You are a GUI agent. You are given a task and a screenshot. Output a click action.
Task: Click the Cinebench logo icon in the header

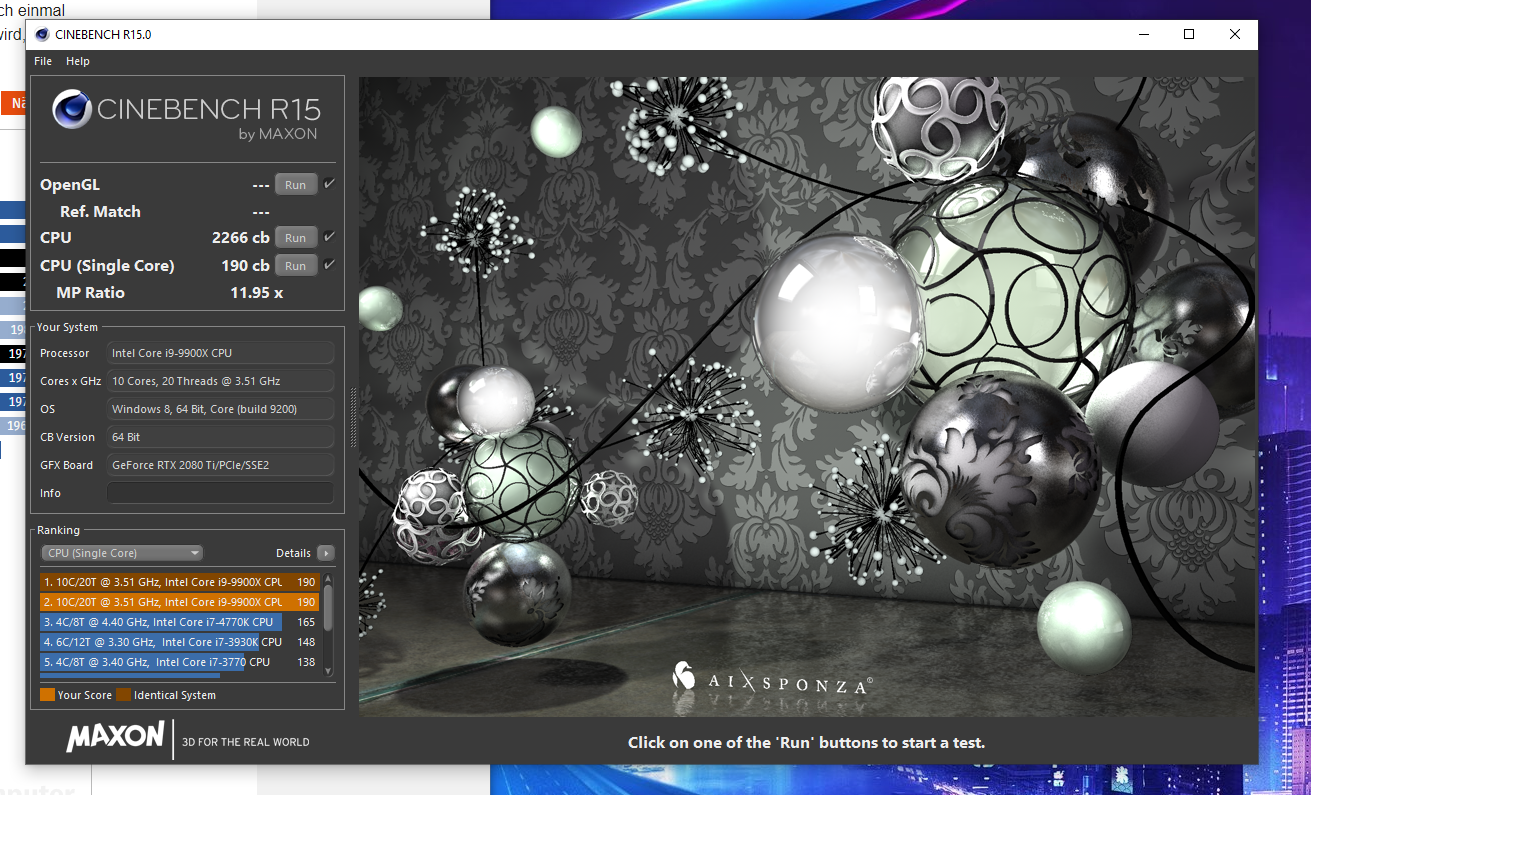tap(72, 109)
